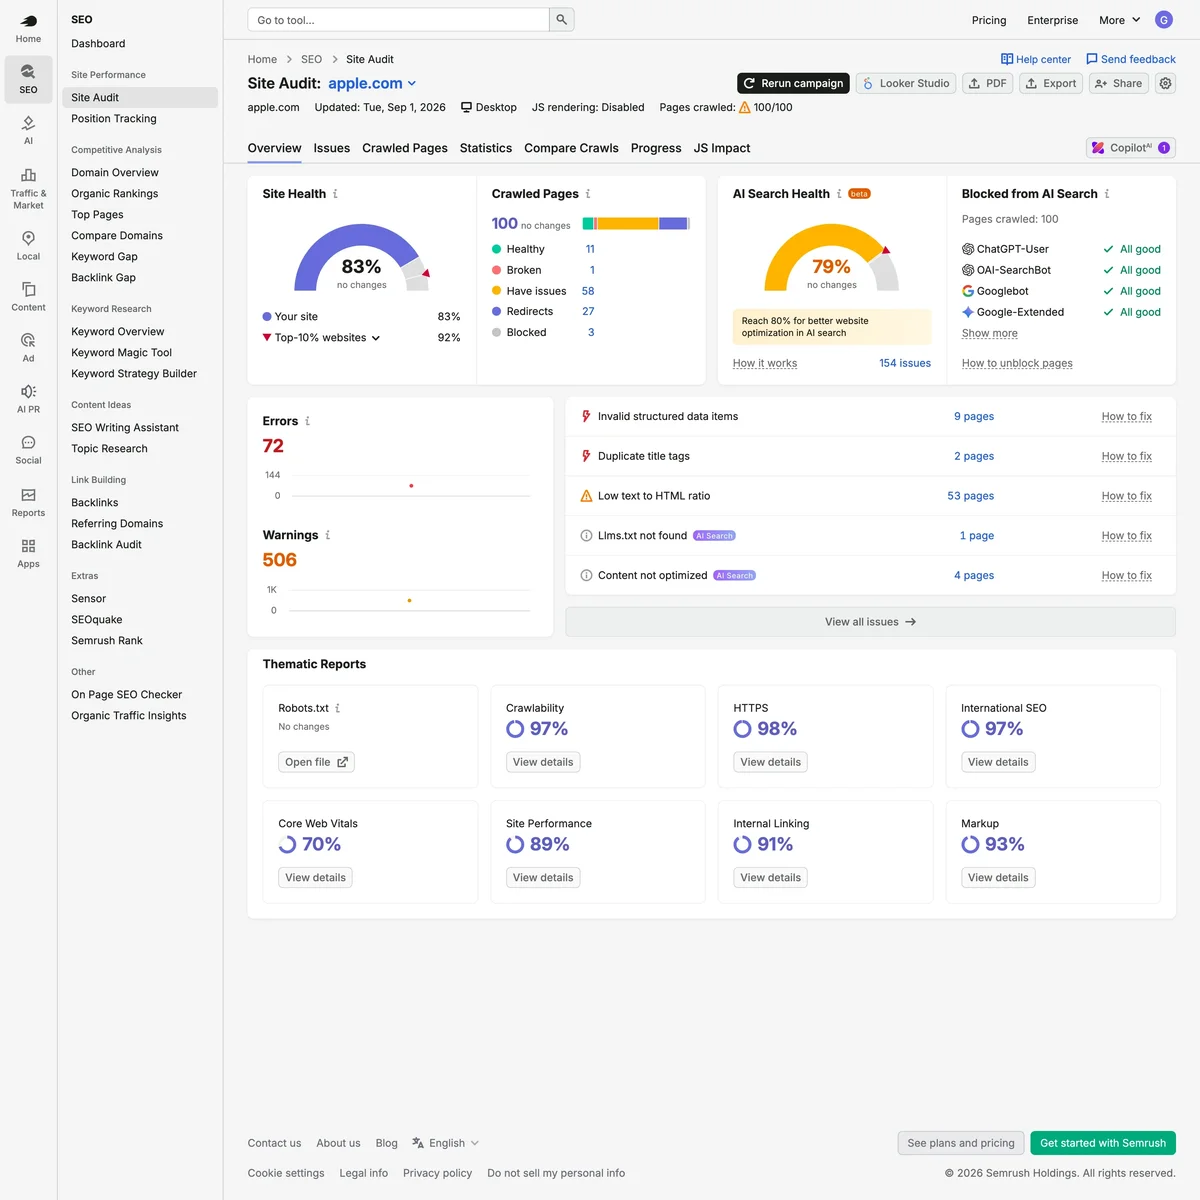Switch to the Issues tab
1200x1200 pixels.
pos(332,148)
